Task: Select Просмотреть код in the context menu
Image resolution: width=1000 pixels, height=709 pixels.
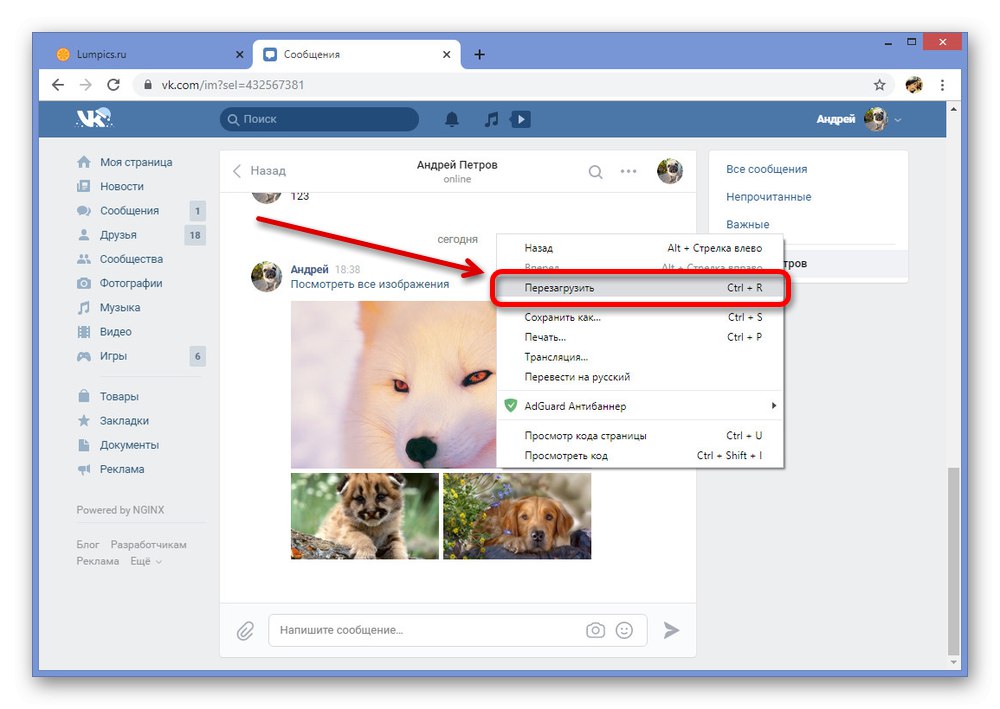Action: pos(640,455)
